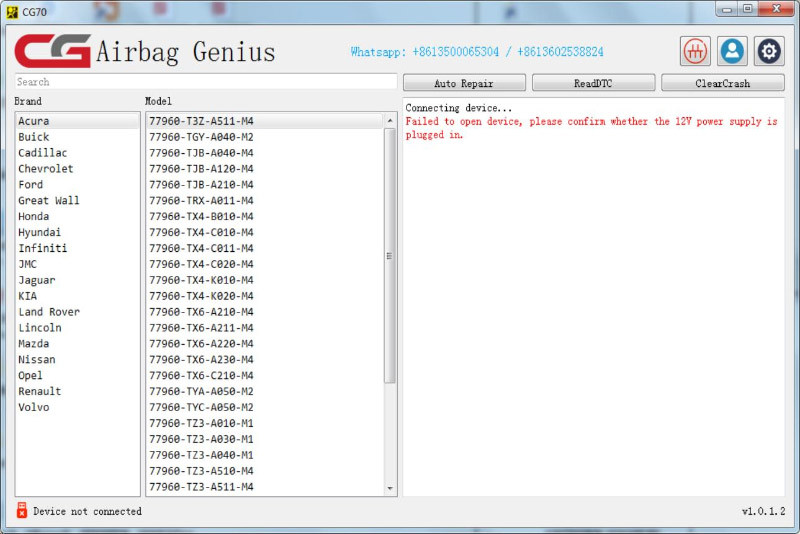Image resolution: width=800 pixels, height=534 pixels.
Task: Select model 77960-T3Z-A511-M4
Action: (x=265, y=121)
